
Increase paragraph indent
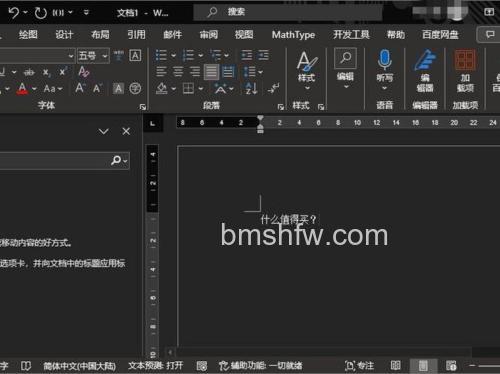click(x=264, y=55)
